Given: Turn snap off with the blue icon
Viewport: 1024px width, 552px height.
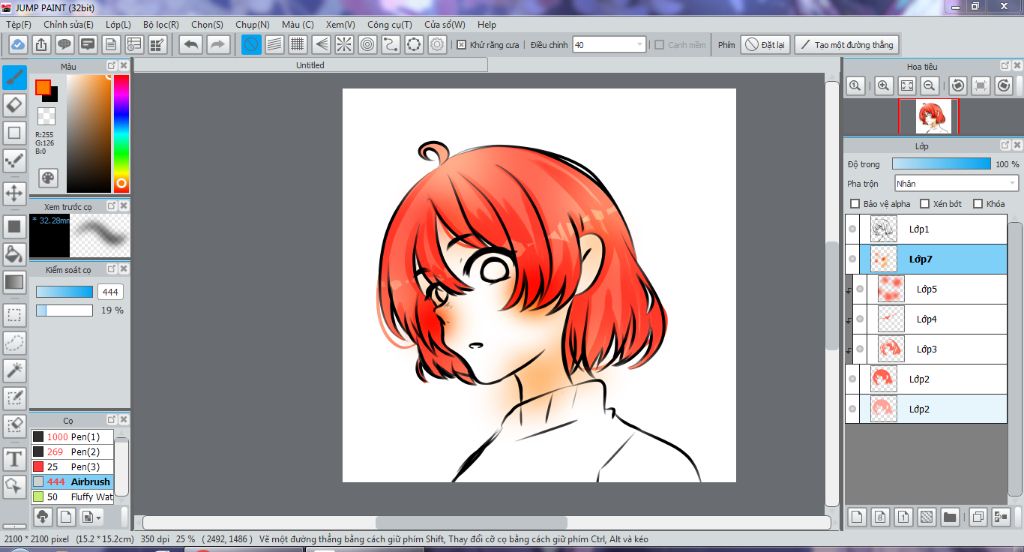Looking at the screenshot, I should [251, 44].
